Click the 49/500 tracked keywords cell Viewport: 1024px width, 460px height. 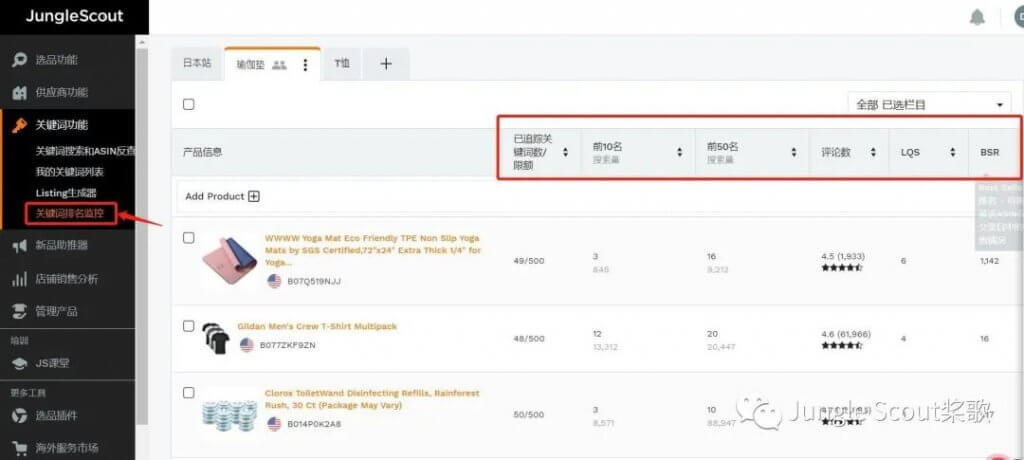tap(529, 261)
